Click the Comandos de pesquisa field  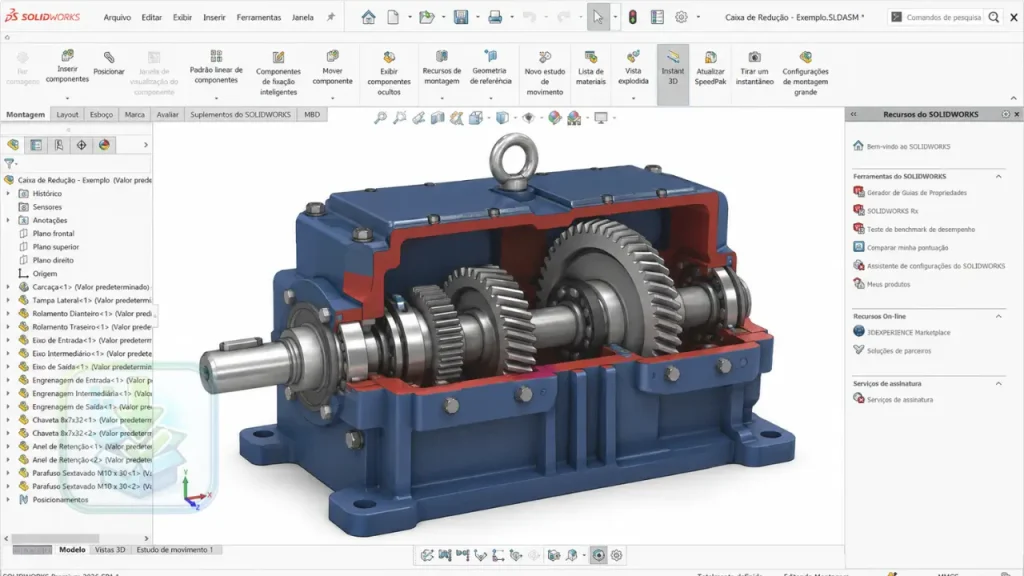click(x=944, y=18)
